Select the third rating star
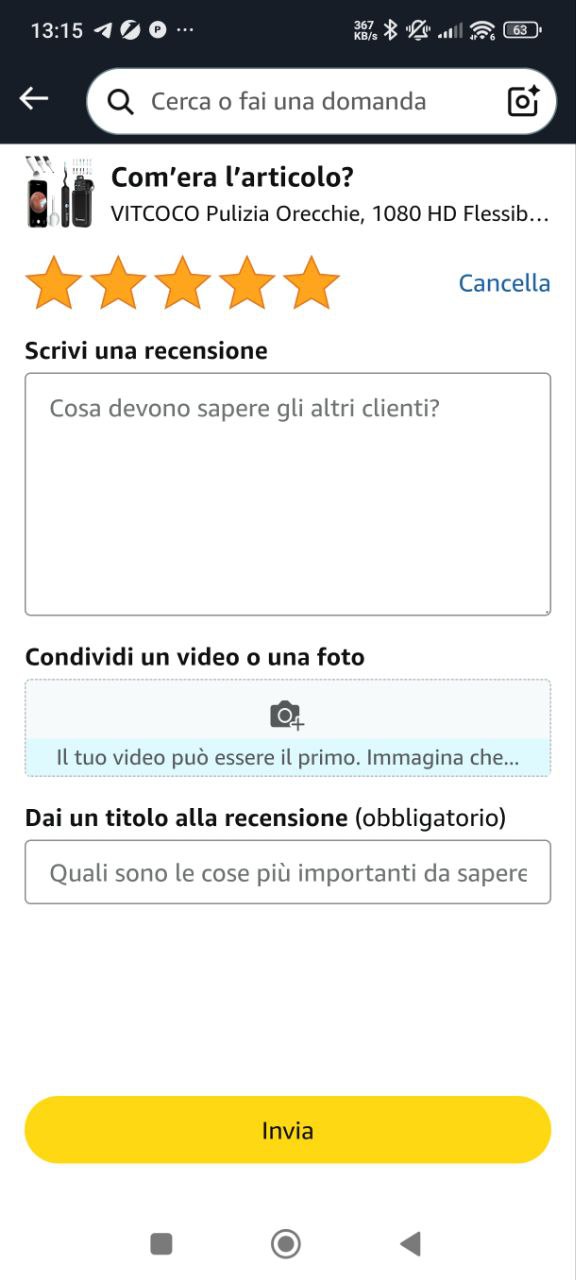Viewport: 576px width, 1280px height. point(183,283)
